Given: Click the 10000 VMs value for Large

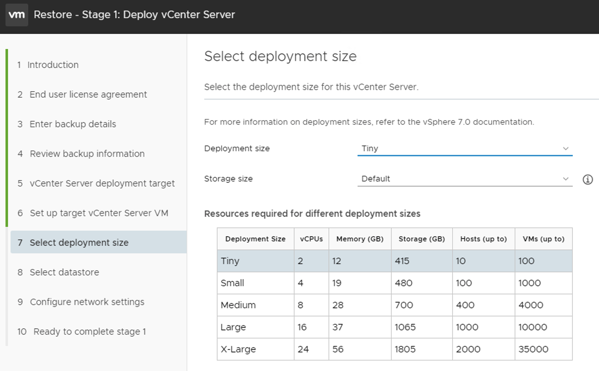Looking at the screenshot, I should tap(533, 327).
